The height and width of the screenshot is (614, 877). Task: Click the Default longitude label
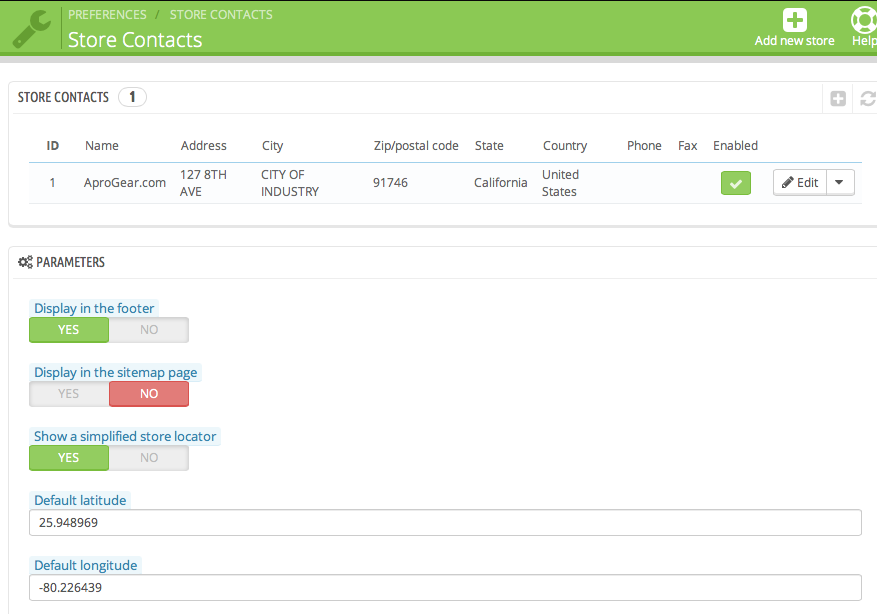(x=86, y=565)
